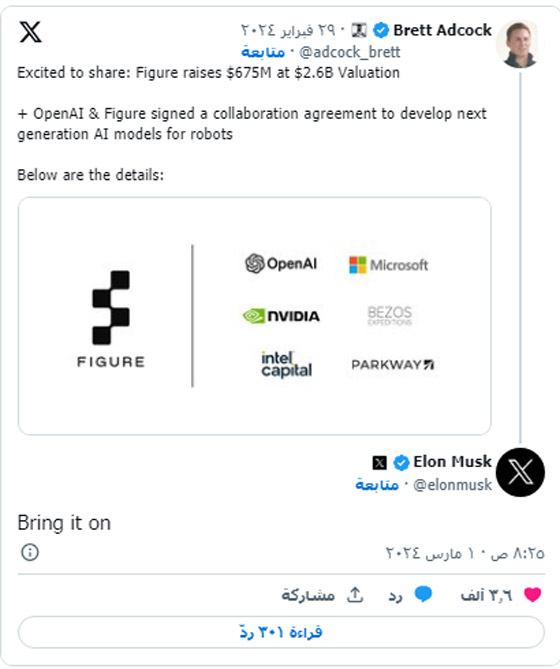Click the X affiliate badge beside Elon Musk
560x669 pixels.
coord(379,463)
